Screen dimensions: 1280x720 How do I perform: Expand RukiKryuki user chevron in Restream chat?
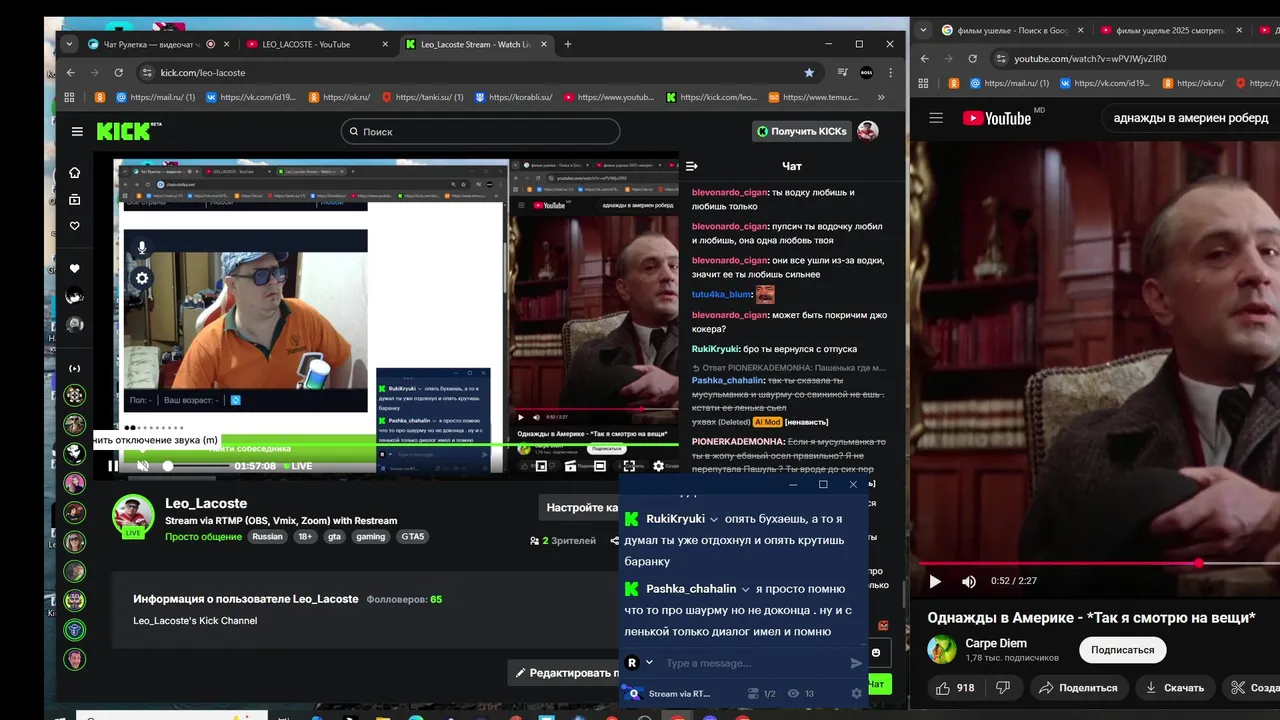(714, 519)
